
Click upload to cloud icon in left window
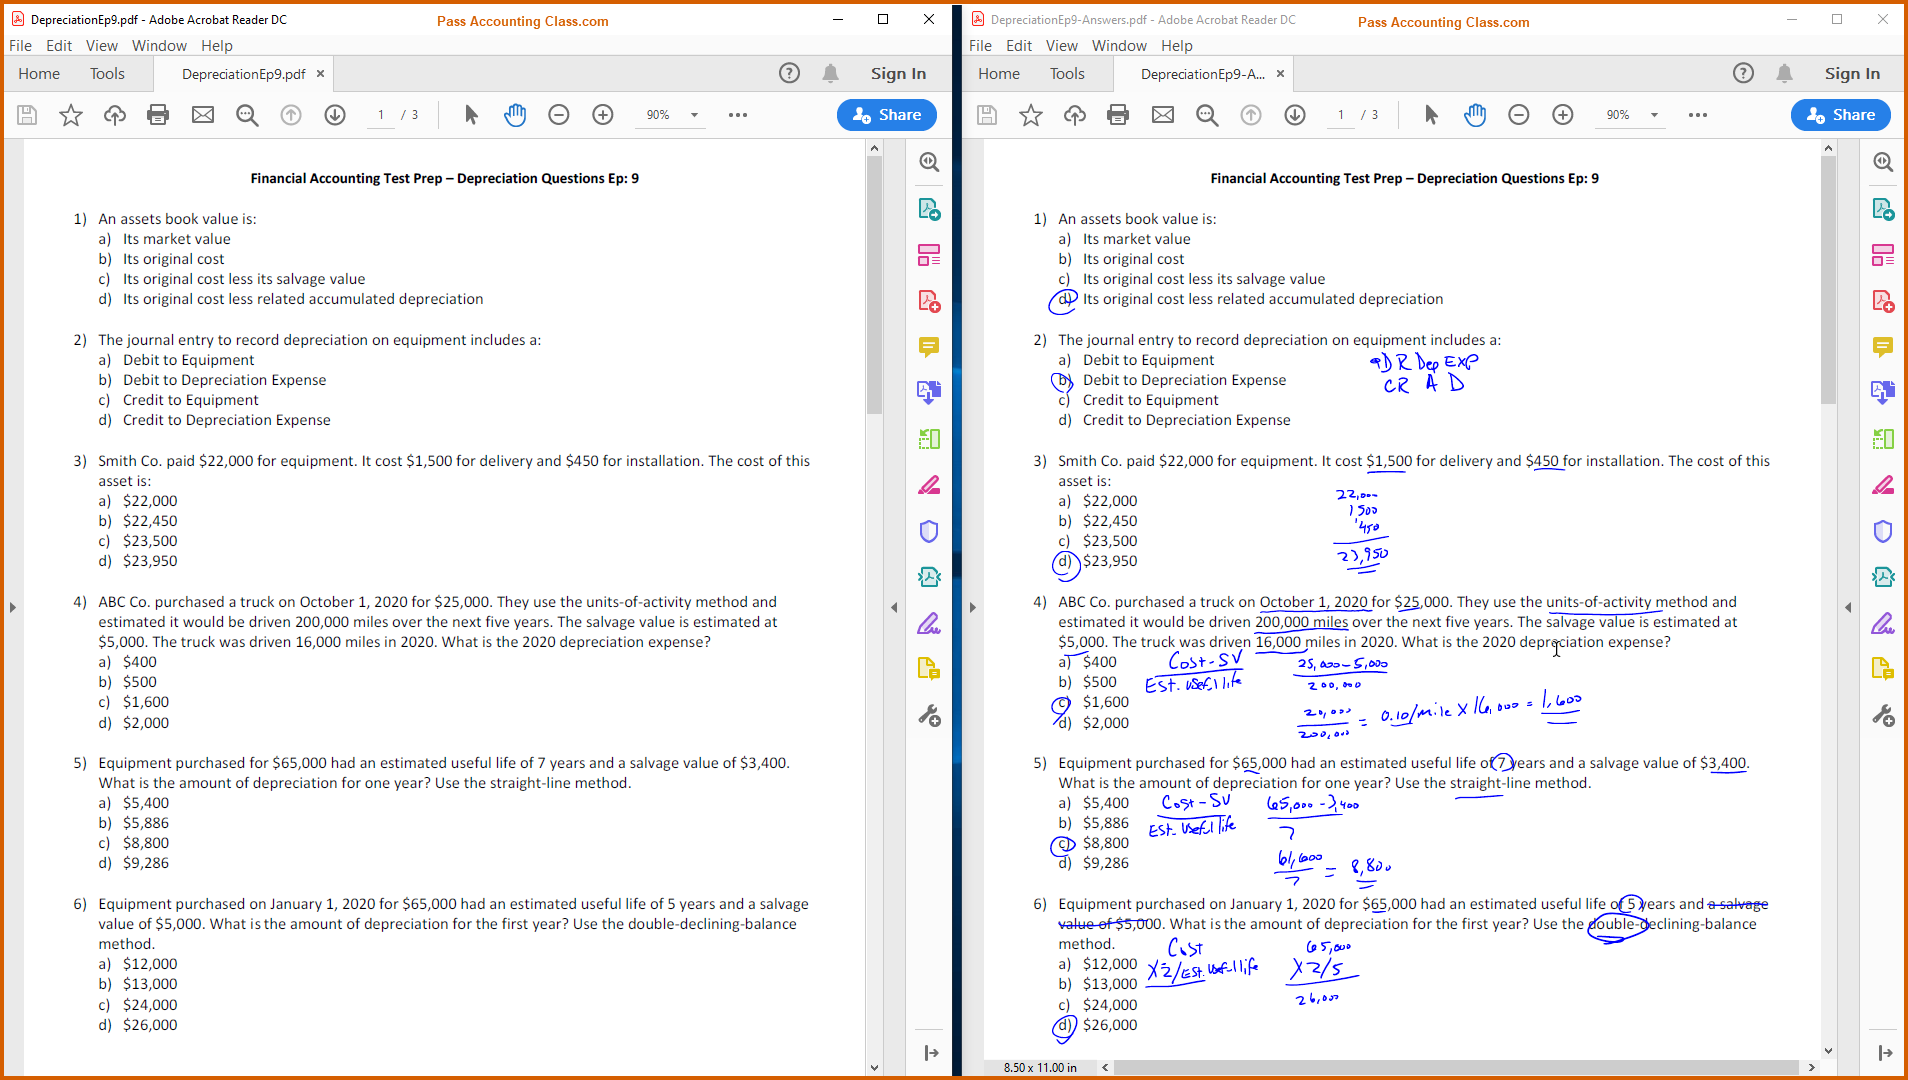[115, 115]
